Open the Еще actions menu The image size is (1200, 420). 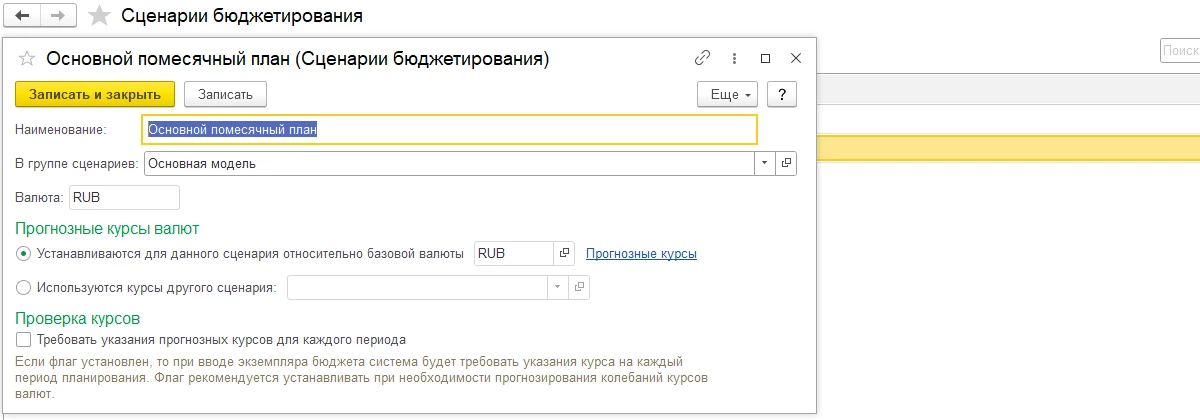pyautogui.click(x=727, y=94)
